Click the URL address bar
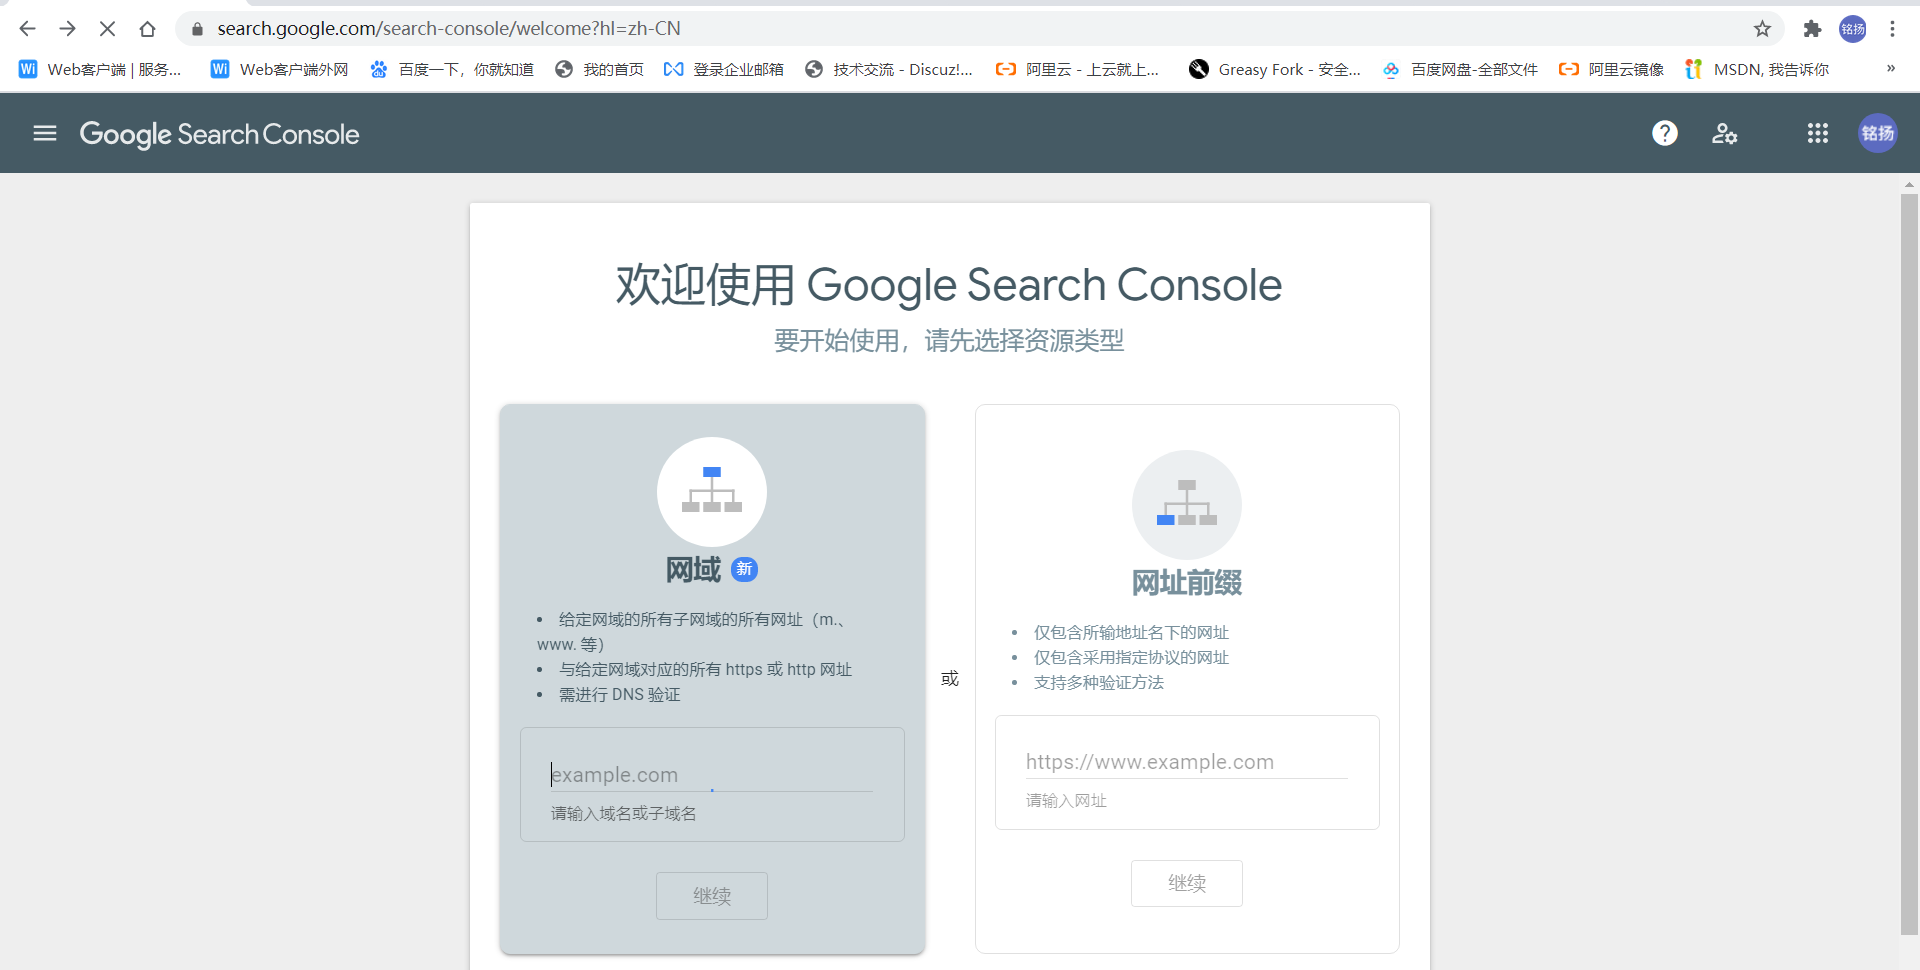Viewport: 1920px width, 970px height. (x=980, y=29)
